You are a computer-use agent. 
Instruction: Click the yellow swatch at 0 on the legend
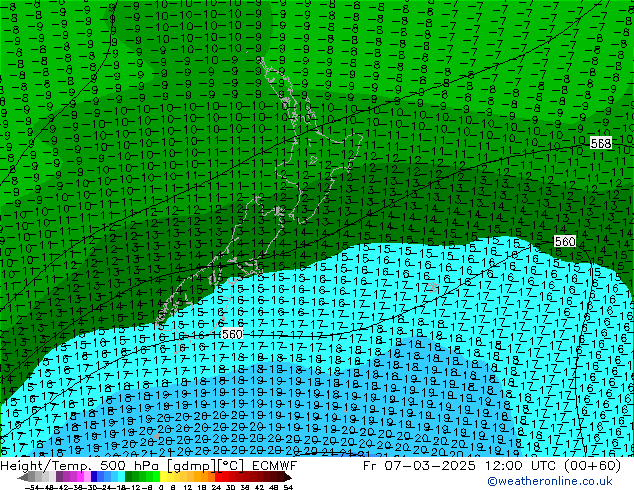163,476
